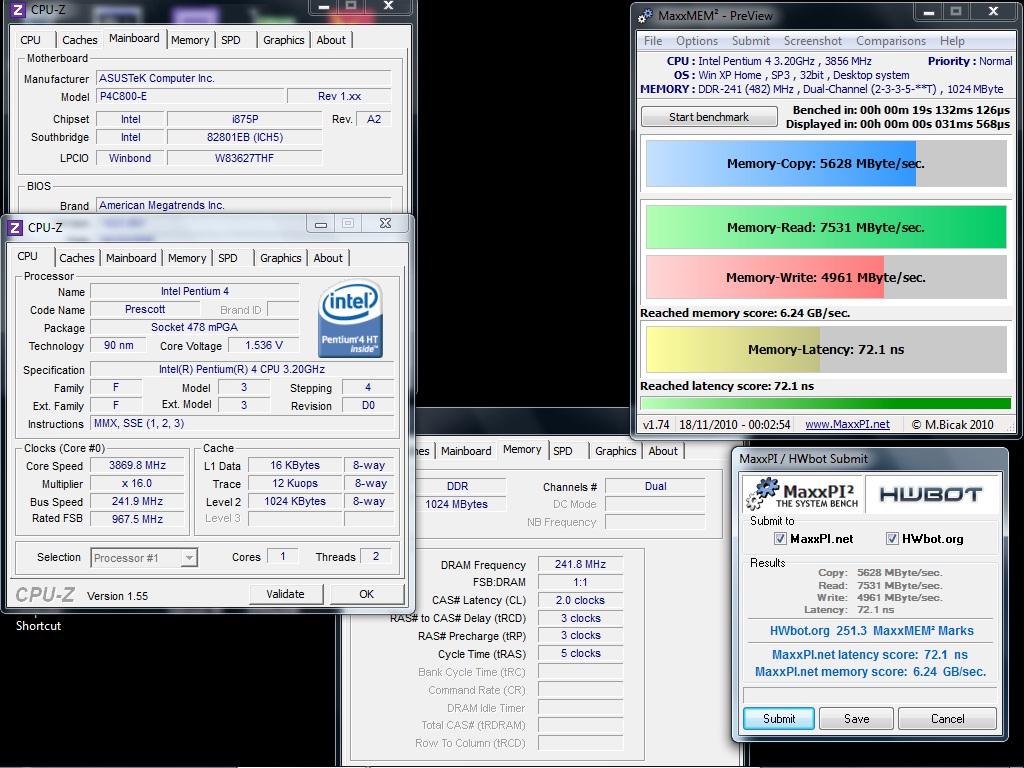Screen dimensions: 1024x768
Task: Select About tab in bottom CPU-Z memory window
Action: pos(663,451)
